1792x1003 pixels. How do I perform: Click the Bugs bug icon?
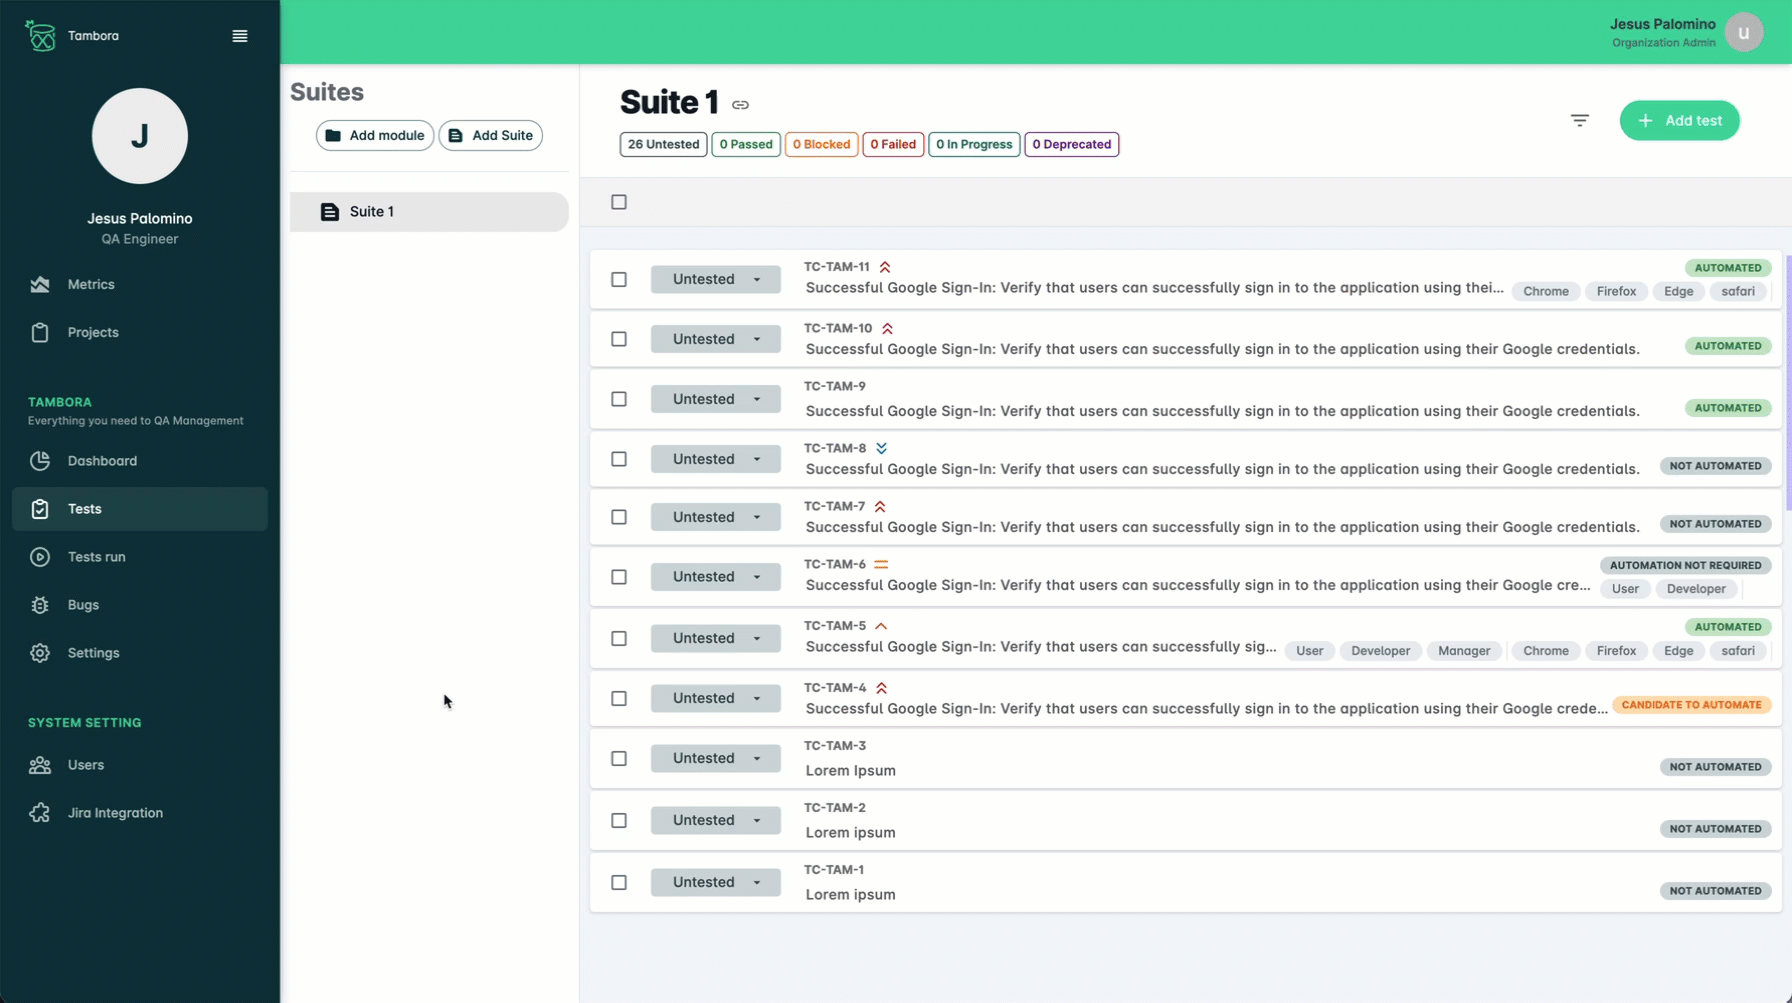40,605
